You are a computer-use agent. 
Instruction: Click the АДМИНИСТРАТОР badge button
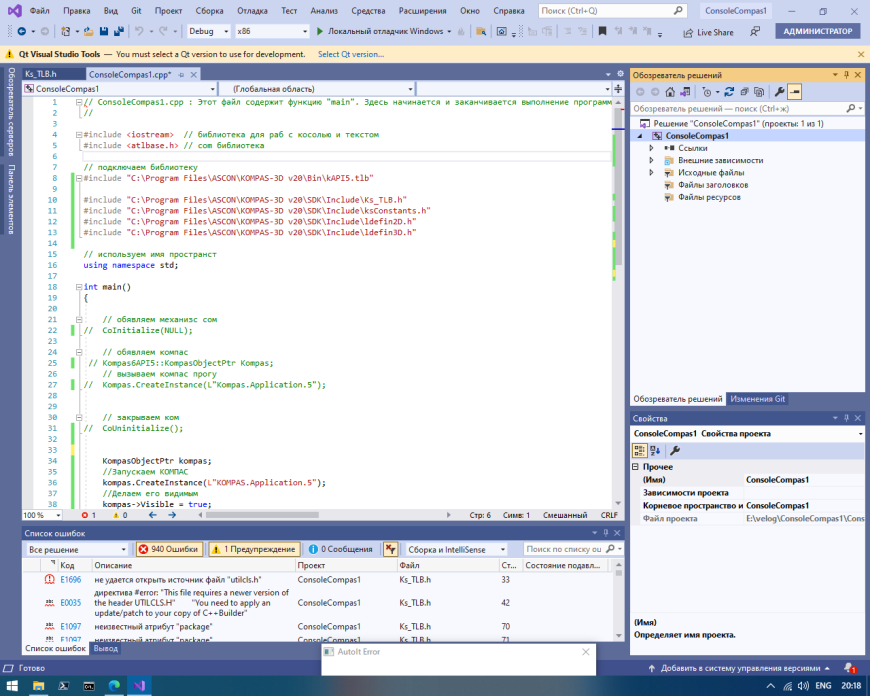[x=817, y=32]
